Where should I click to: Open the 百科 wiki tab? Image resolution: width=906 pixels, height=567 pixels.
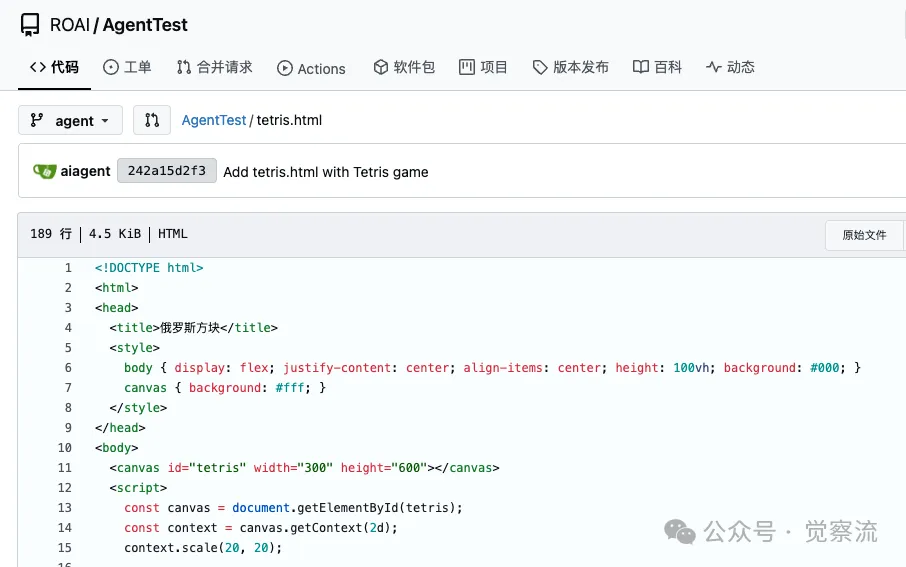pos(657,67)
